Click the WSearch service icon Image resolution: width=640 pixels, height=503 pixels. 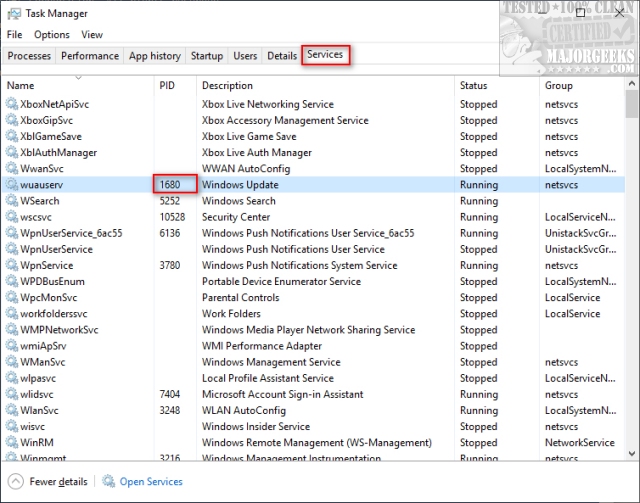(12, 201)
